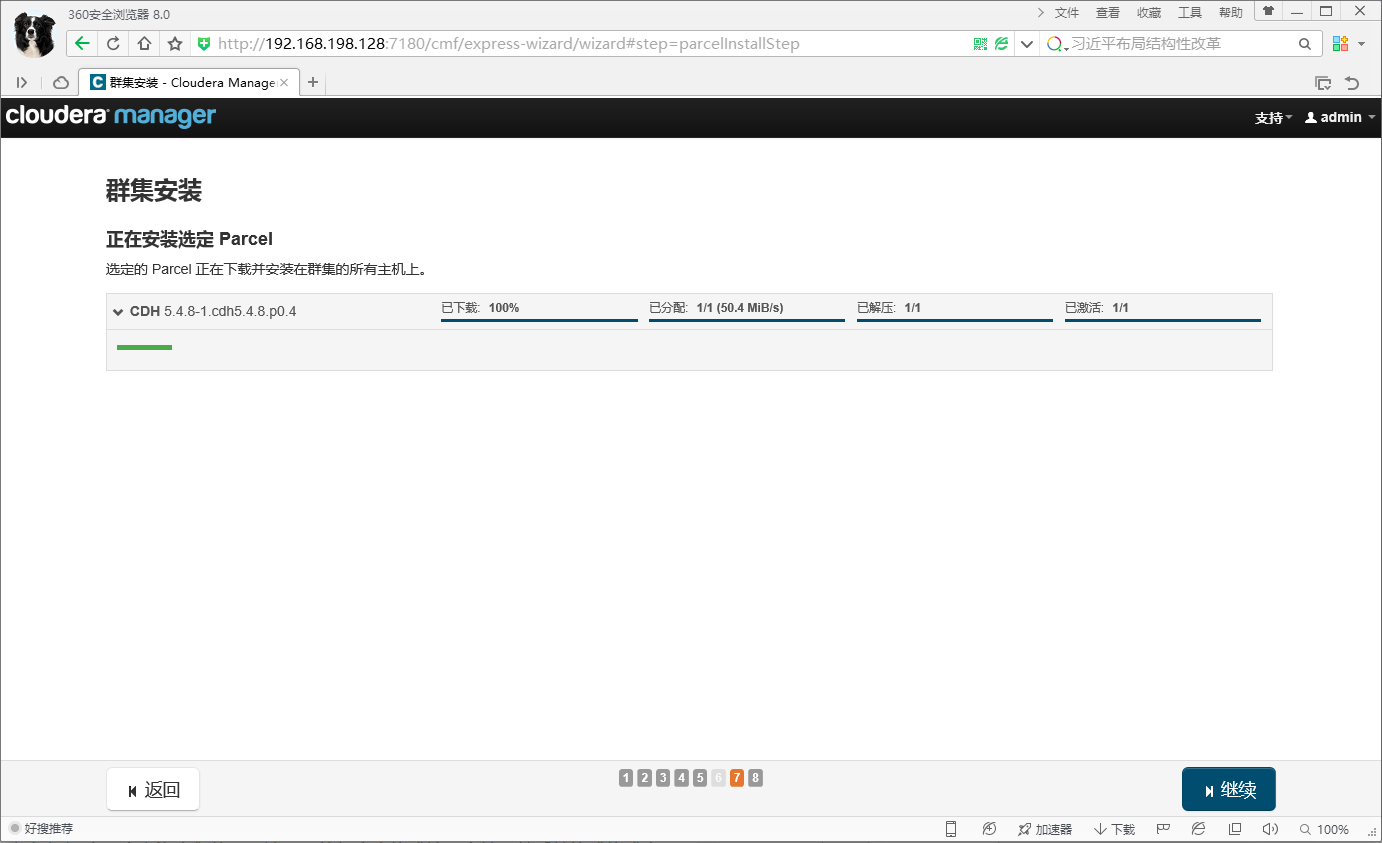The height and width of the screenshot is (843, 1382).
Task: Select the 群集安装 Cloudera Manager tab
Action: click(x=190, y=82)
